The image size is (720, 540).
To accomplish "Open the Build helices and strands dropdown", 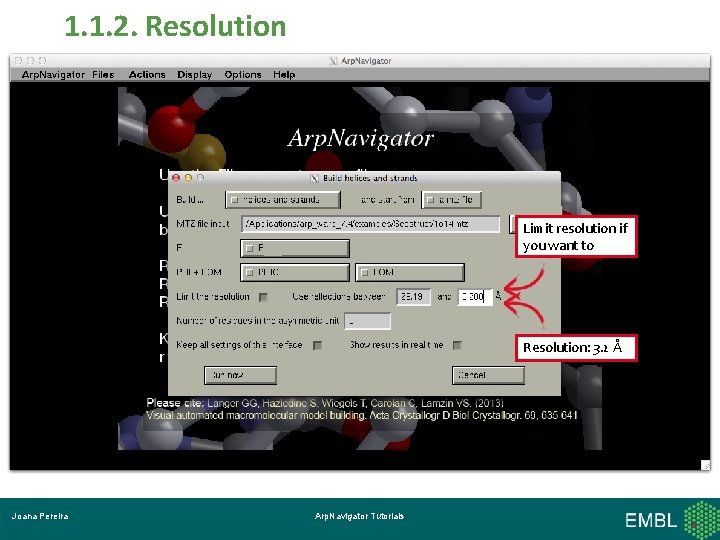I will pyautogui.click(x=283, y=200).
